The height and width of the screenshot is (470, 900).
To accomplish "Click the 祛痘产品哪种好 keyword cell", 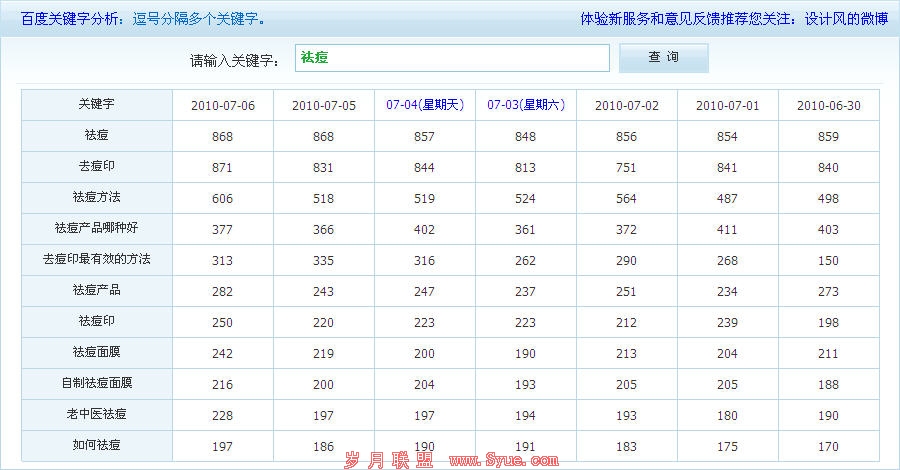I will tap(97, 228).
